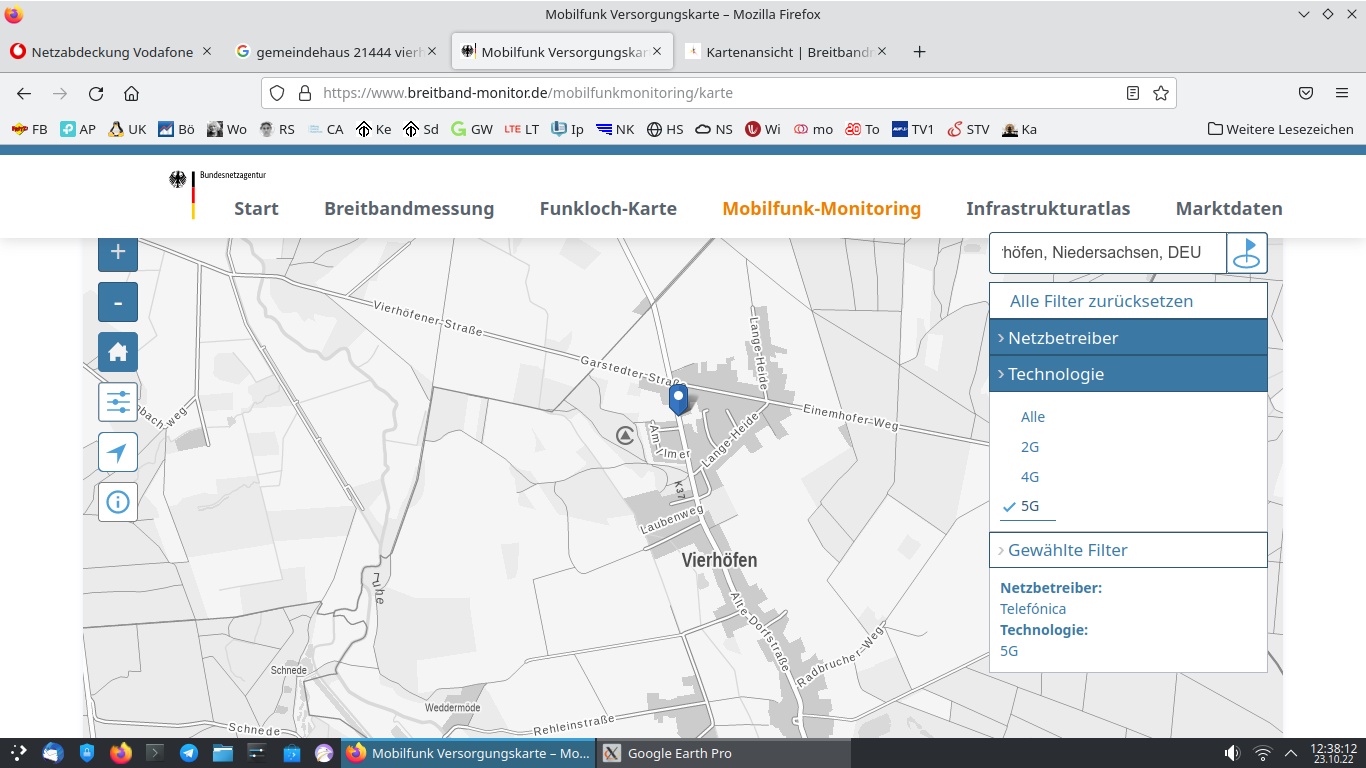Image resolution: width=1366 pixels, height=768 pixels.
Task: Open the NK bookmark
Action: 615,129
